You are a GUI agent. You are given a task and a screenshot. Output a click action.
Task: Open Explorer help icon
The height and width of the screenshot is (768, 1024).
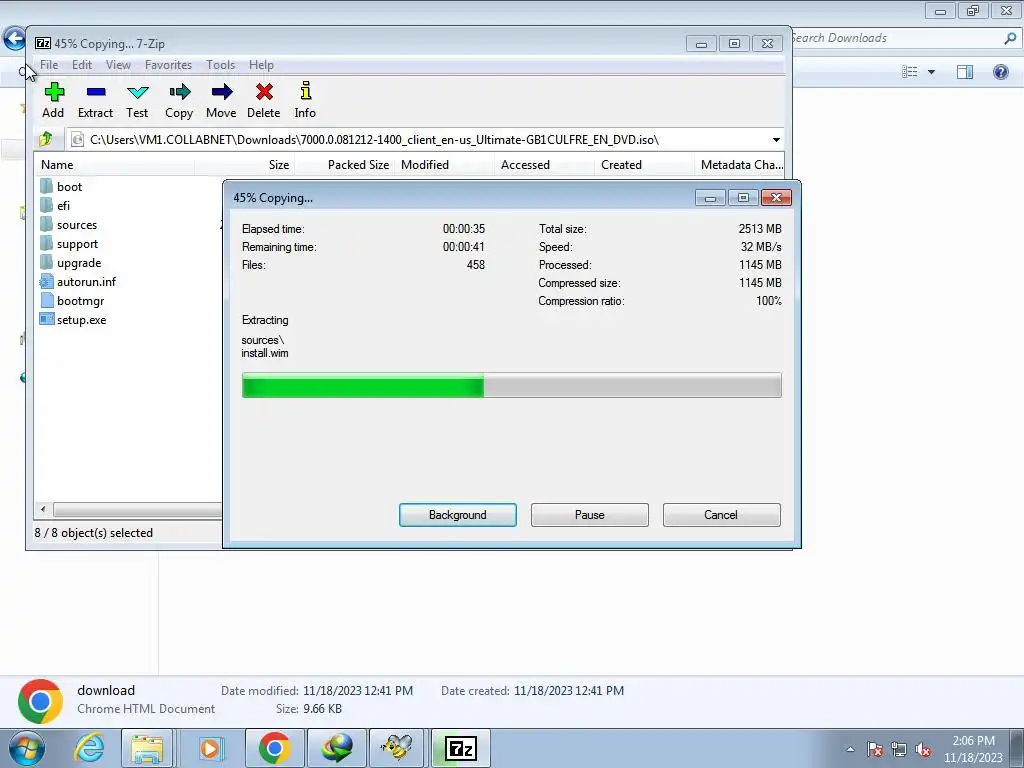click(x=1000, y=72)
